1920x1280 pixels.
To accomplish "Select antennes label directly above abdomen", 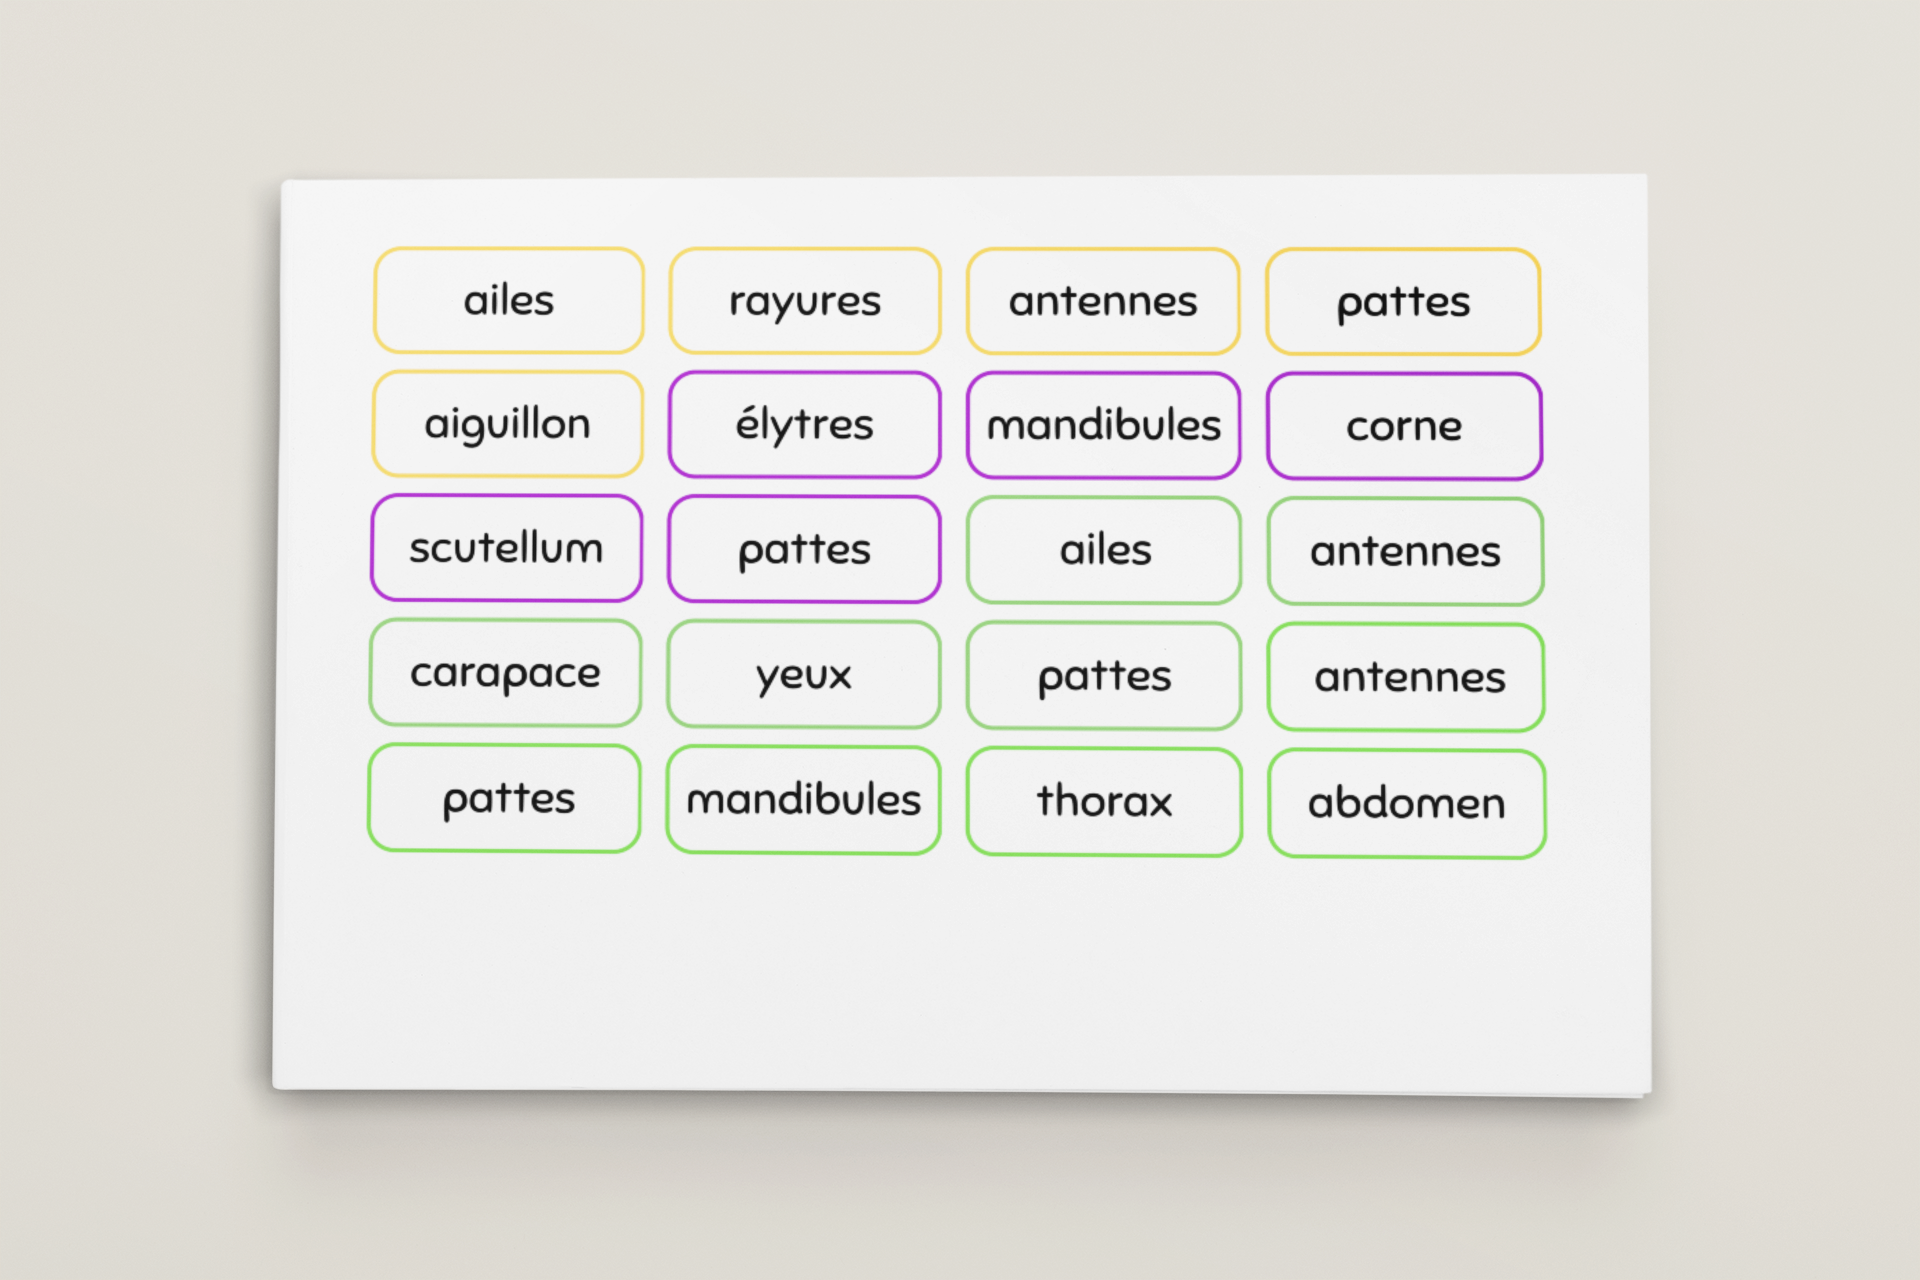I will 1406,677.
